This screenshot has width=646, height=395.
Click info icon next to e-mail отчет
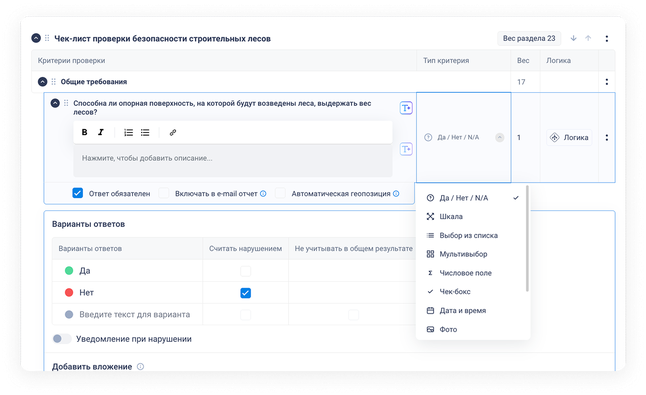pos(263,194)
